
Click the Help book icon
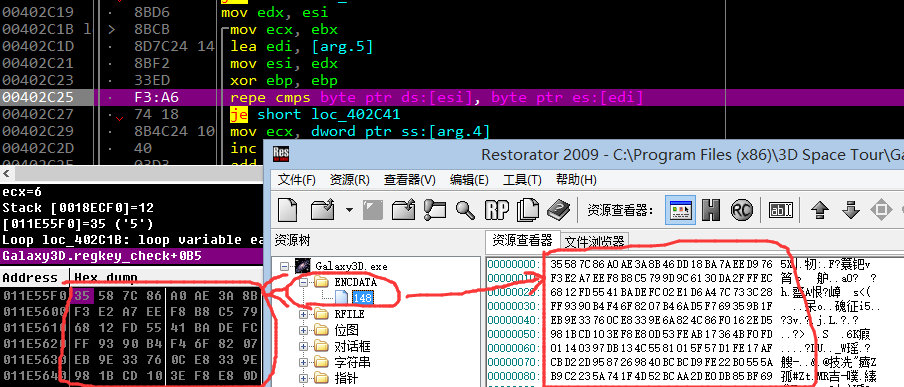pyautogui.click(x=558, y=210)
